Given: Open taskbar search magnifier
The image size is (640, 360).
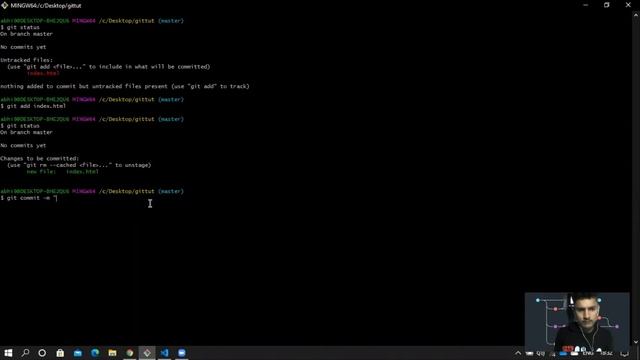Looking at the screenshot, I should click(25, 353).
